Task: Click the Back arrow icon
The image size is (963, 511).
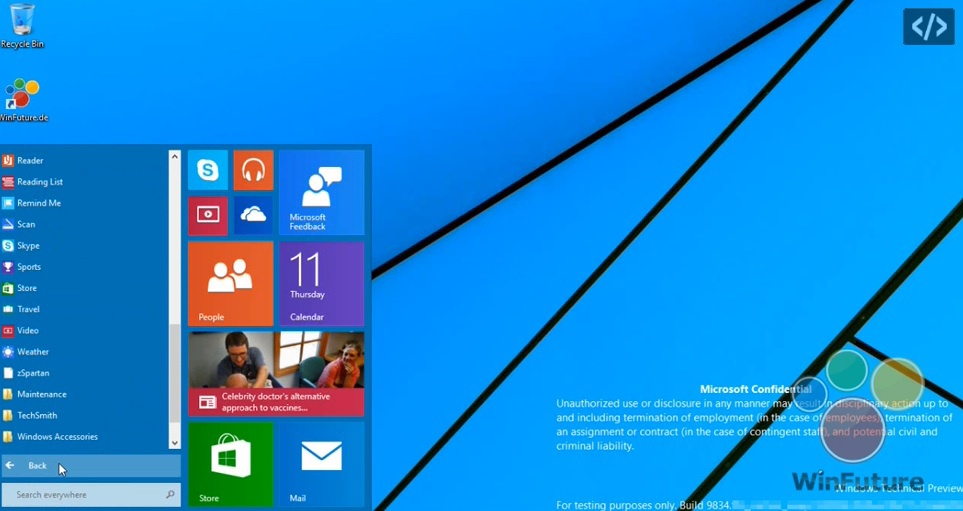Action: click(10, 466)
